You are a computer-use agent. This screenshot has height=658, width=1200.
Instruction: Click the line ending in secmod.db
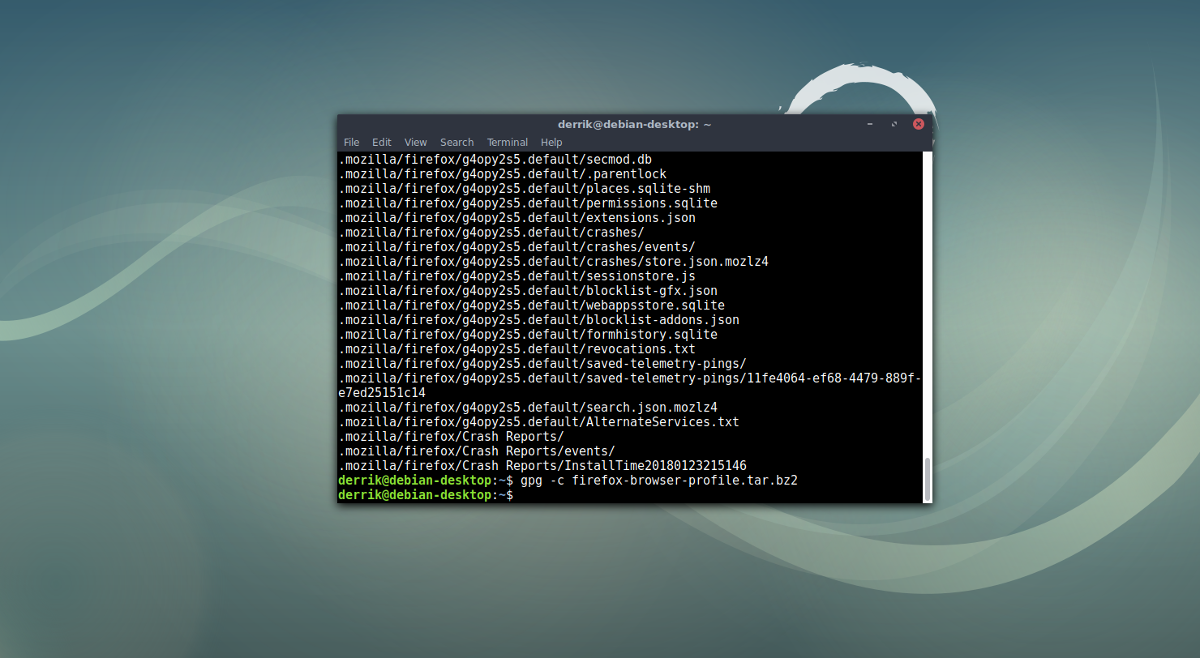(495, 159)
